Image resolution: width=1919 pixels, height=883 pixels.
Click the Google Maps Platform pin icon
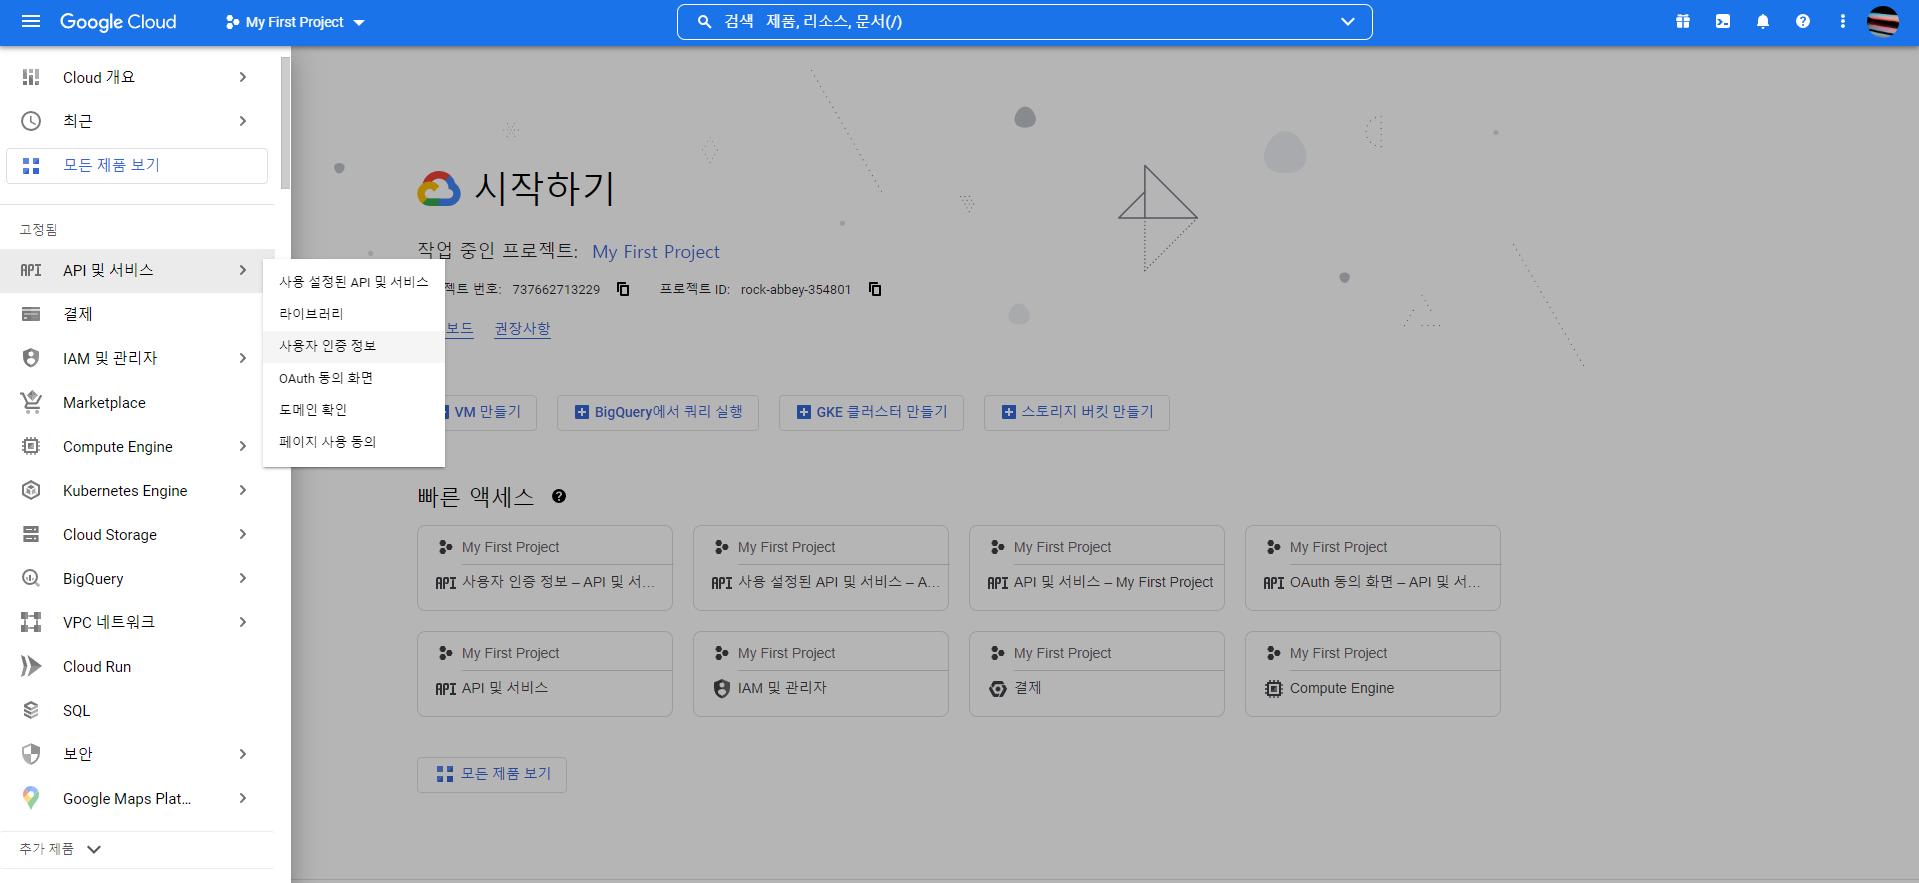tap(31, 798)
